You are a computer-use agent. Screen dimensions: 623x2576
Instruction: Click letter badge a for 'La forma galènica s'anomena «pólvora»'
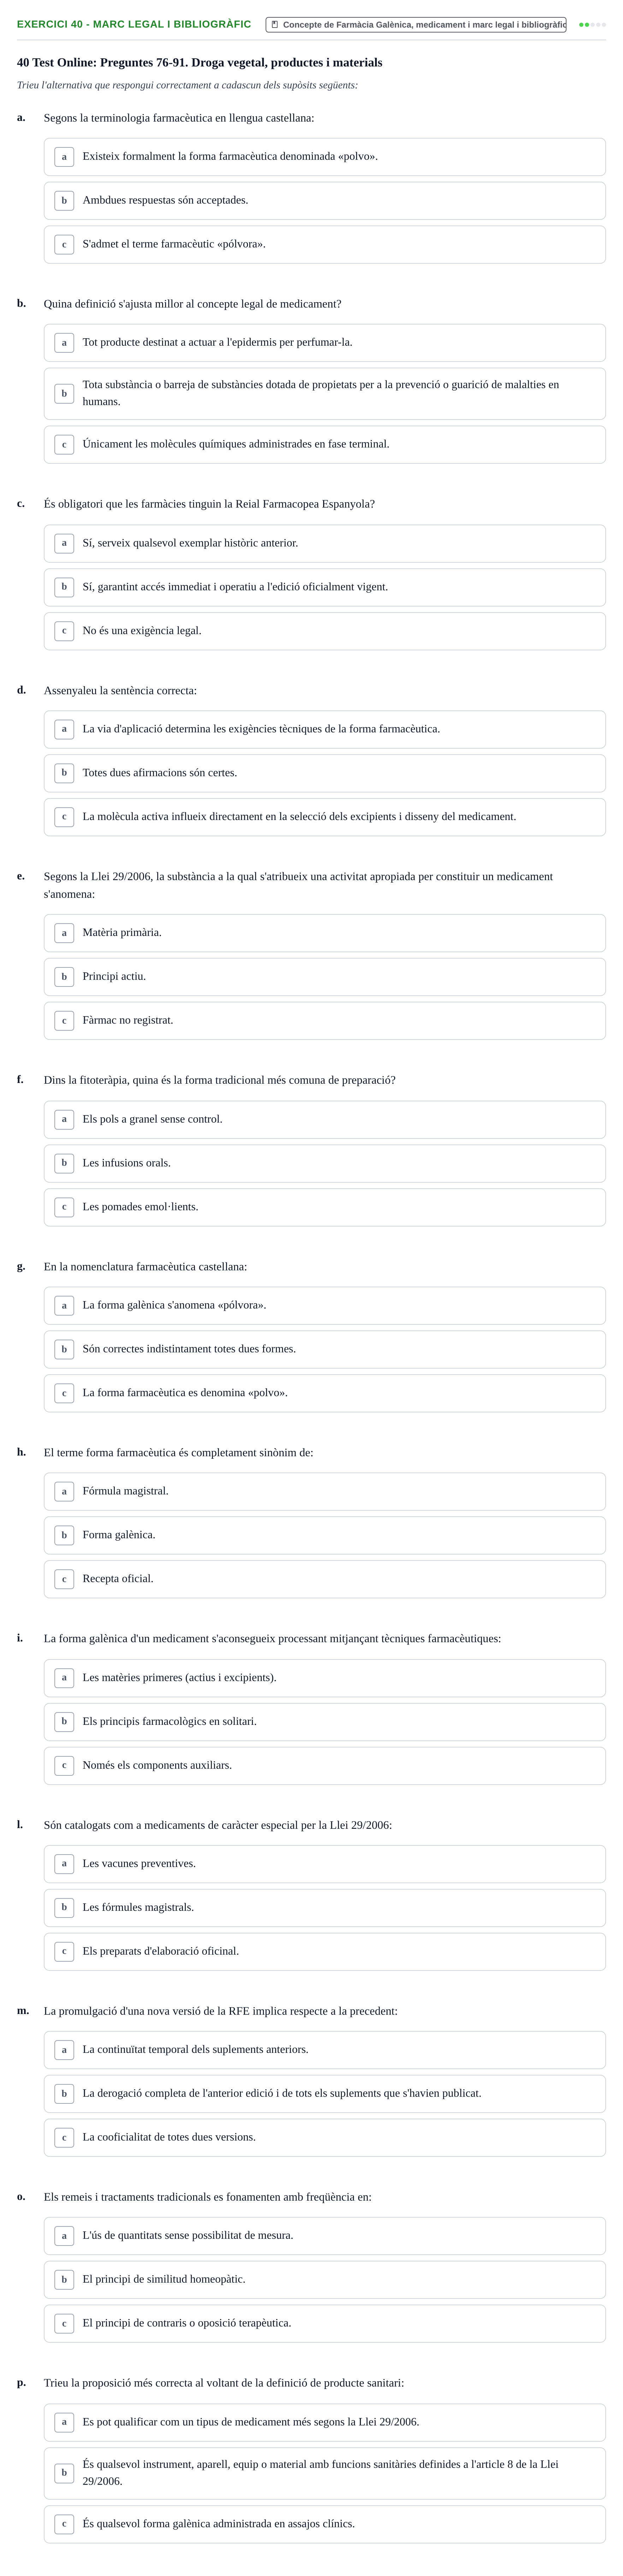(x=64, y=1306)
